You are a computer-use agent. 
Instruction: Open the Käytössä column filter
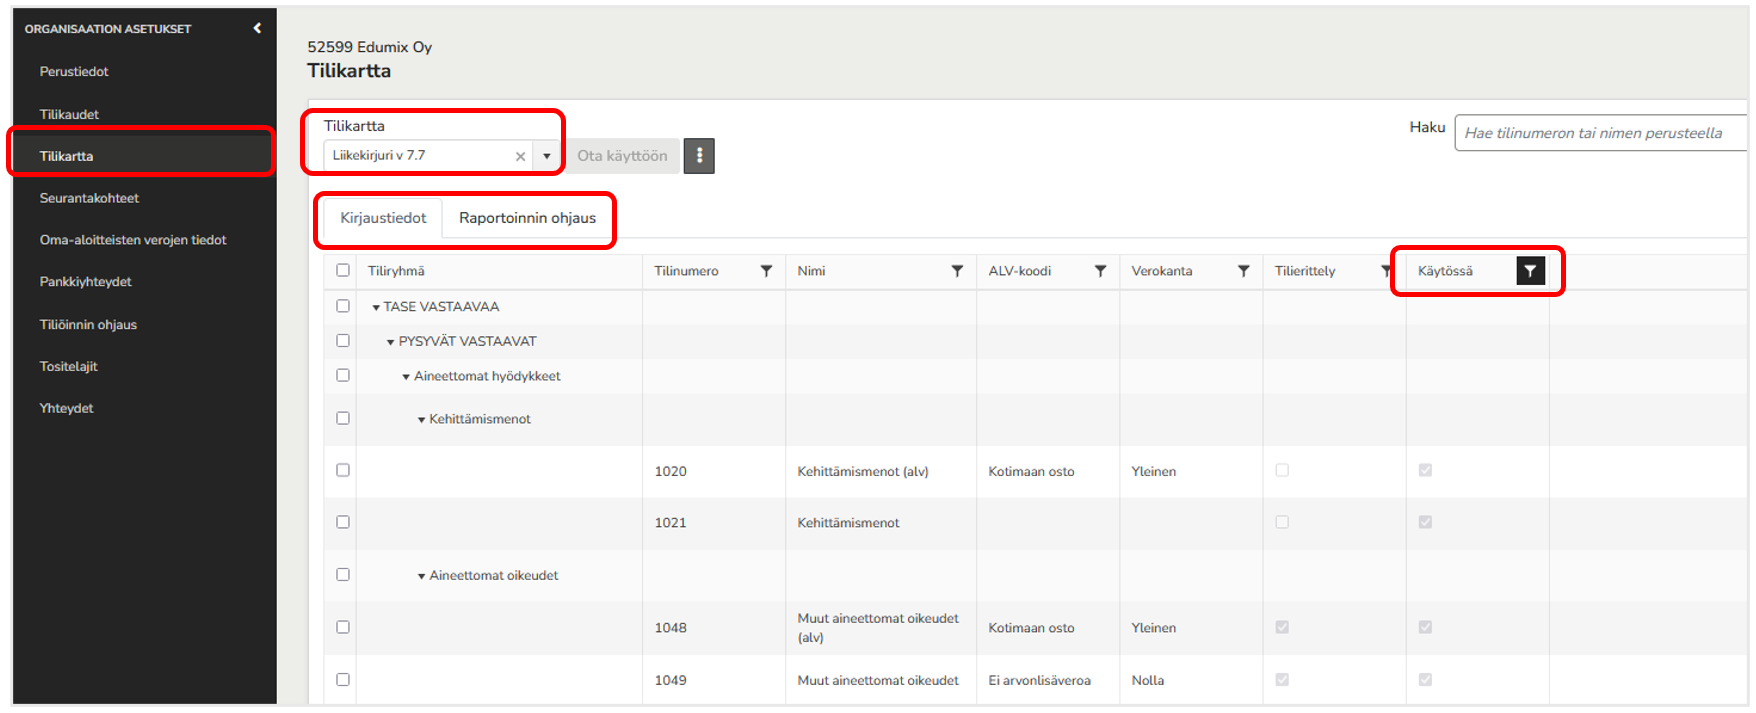1530,271
